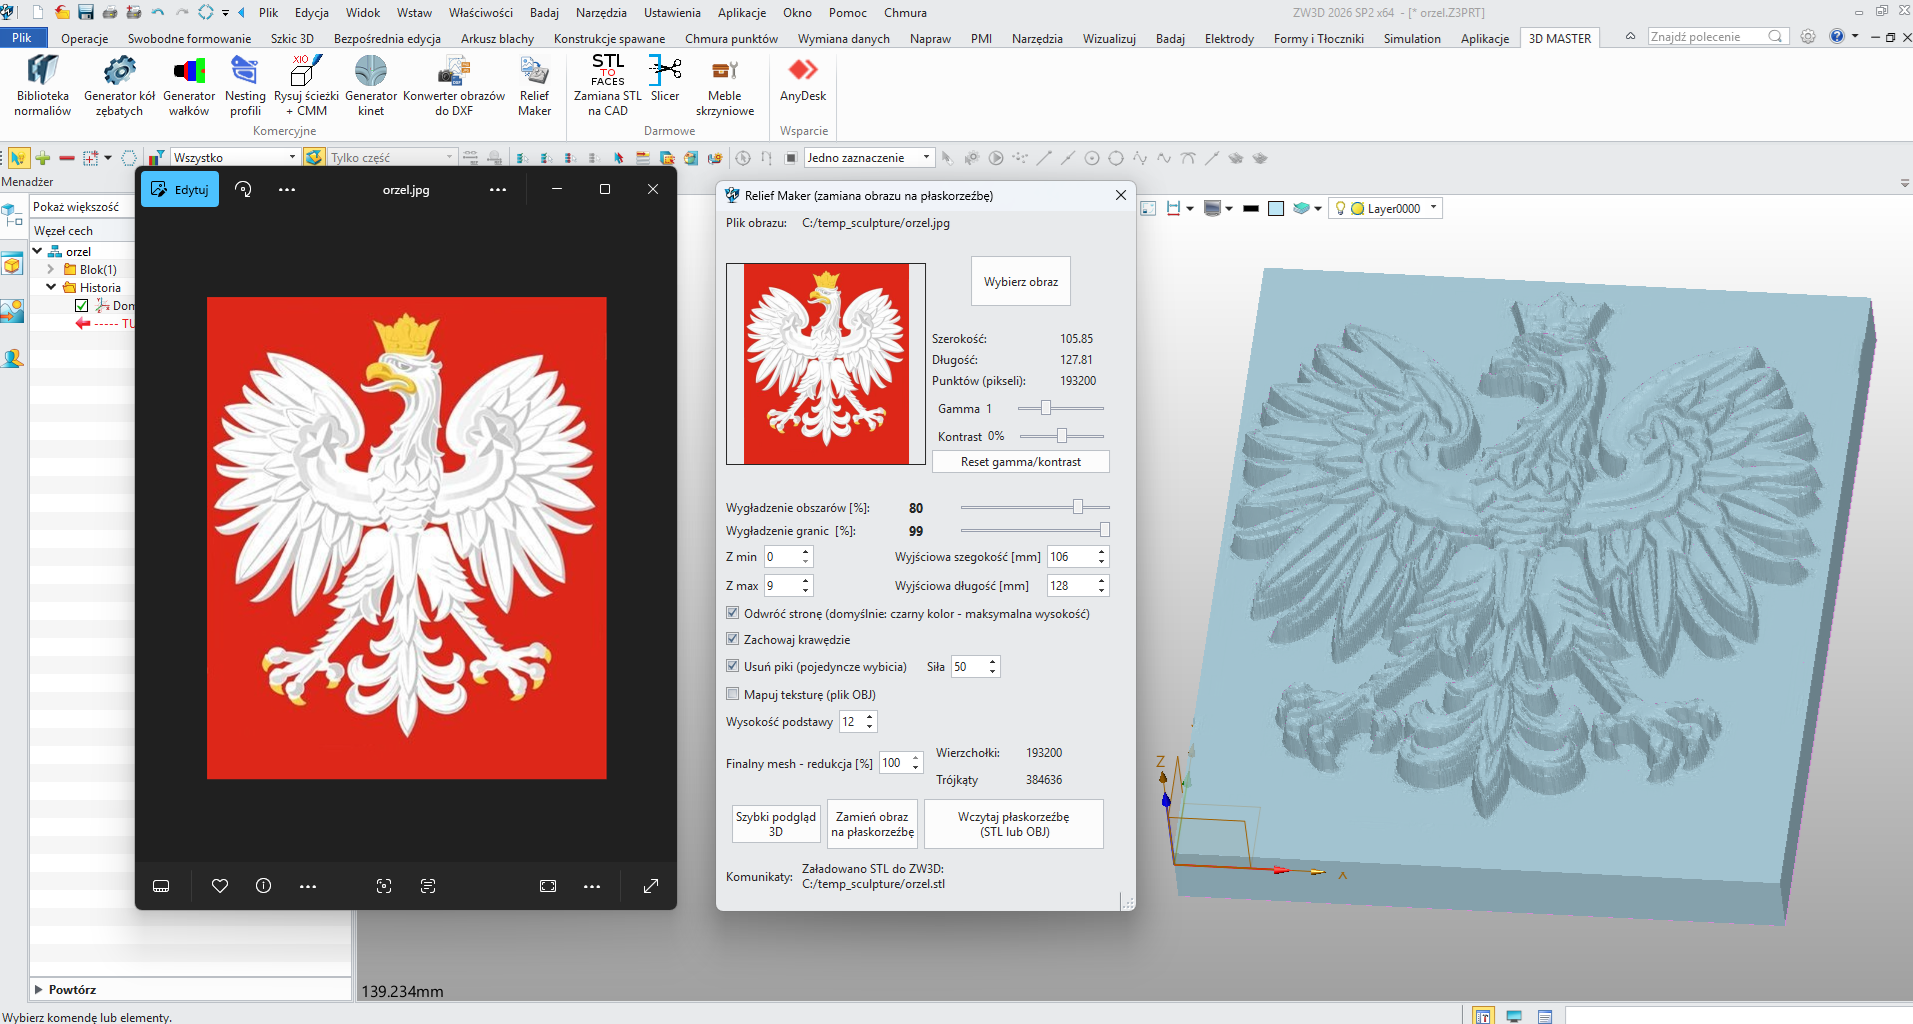Collapse the Historia tree node
The width and height of the screenshot is (1913, 1024).
point(50,287)
